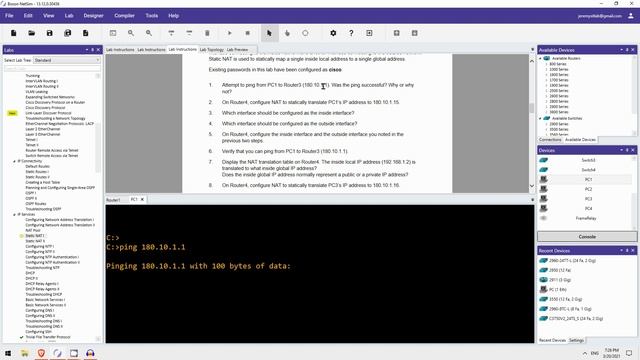Click the save disk toolbar icon
This screenshot has height=360, width=640.
pyautogui.click(x=49, y=33)
